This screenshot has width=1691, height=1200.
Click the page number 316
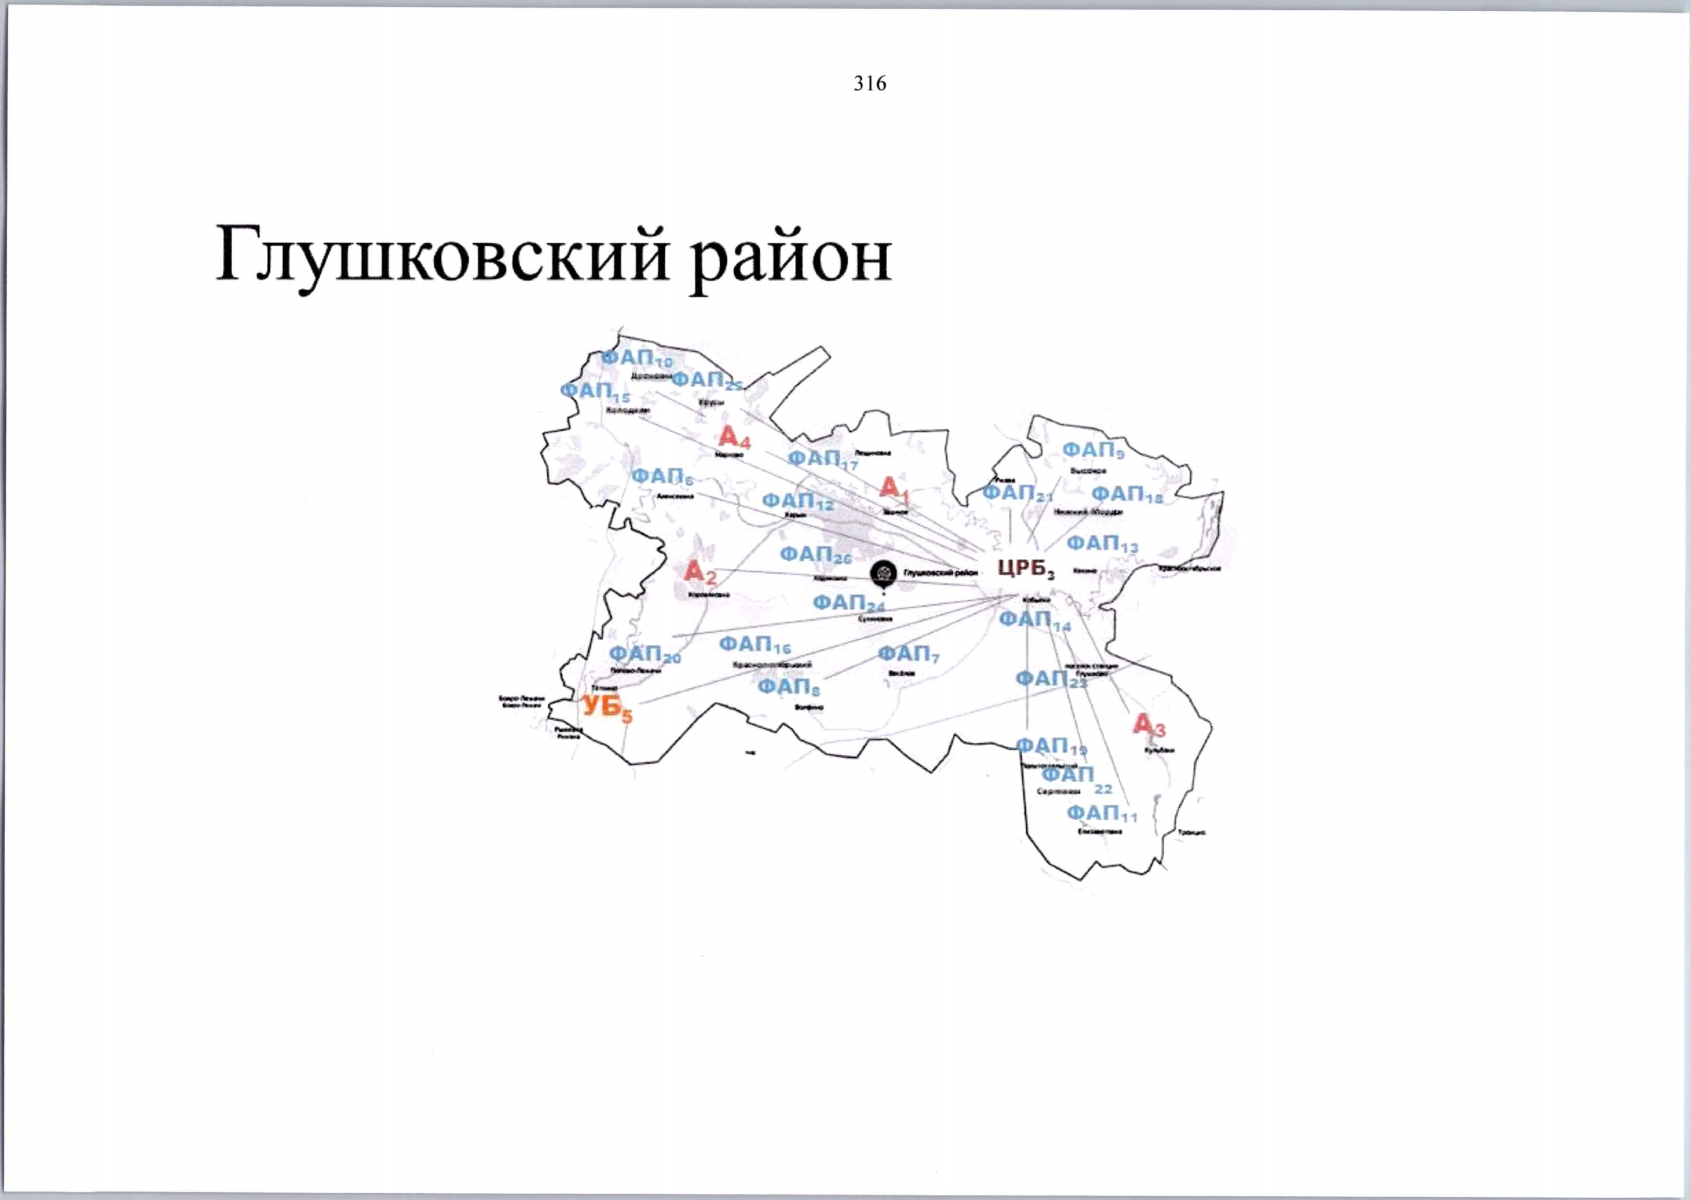click(x=870, y=84)
